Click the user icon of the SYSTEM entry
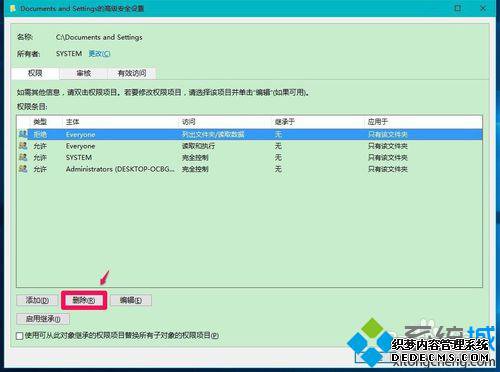This screenshot has height=372, width=500. click(23, 157)
